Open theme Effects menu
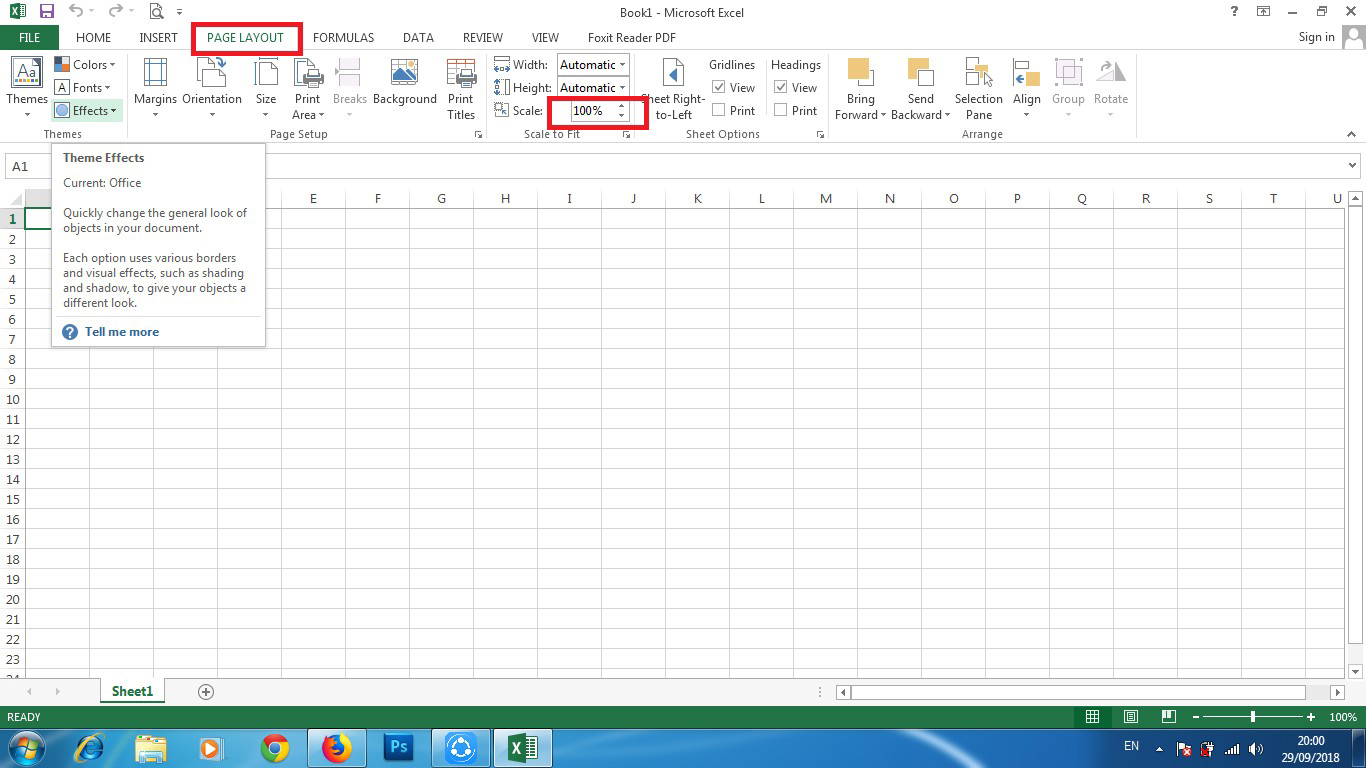The height and width of the screenshot is (768, 1366). click(x=87, y=111)
